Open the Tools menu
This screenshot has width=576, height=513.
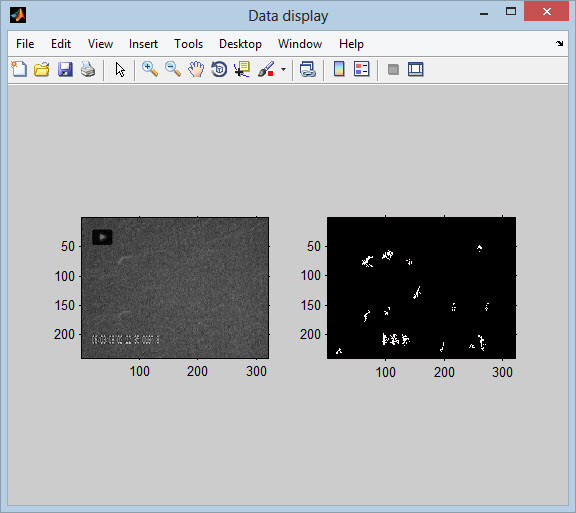(x=188, y=44)
